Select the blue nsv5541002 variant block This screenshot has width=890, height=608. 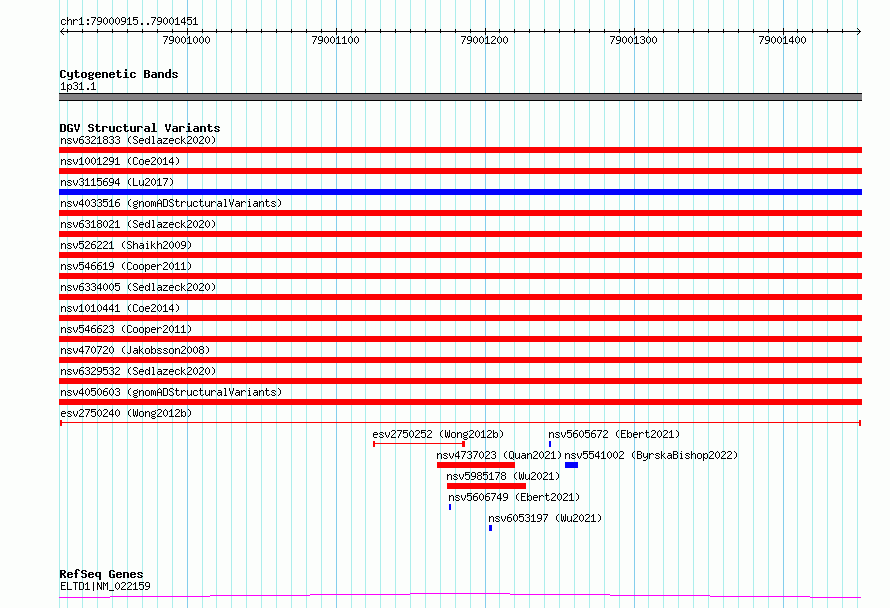(x=572, y=465)
